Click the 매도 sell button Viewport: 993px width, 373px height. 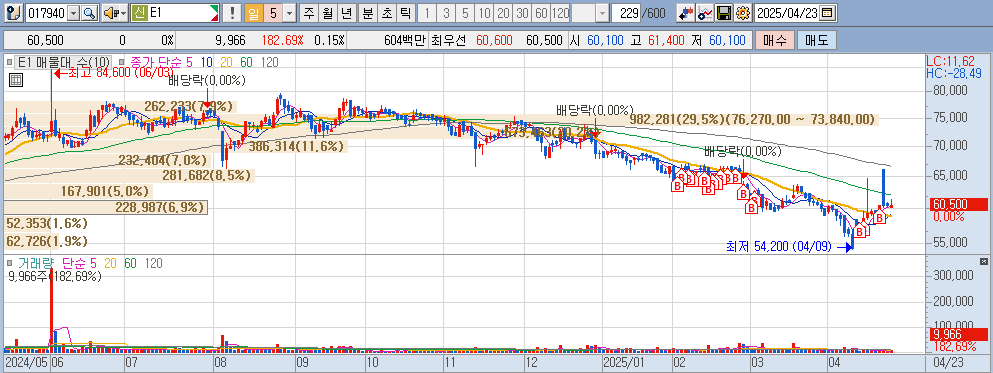pyautogui.click(x=816, y=41)
